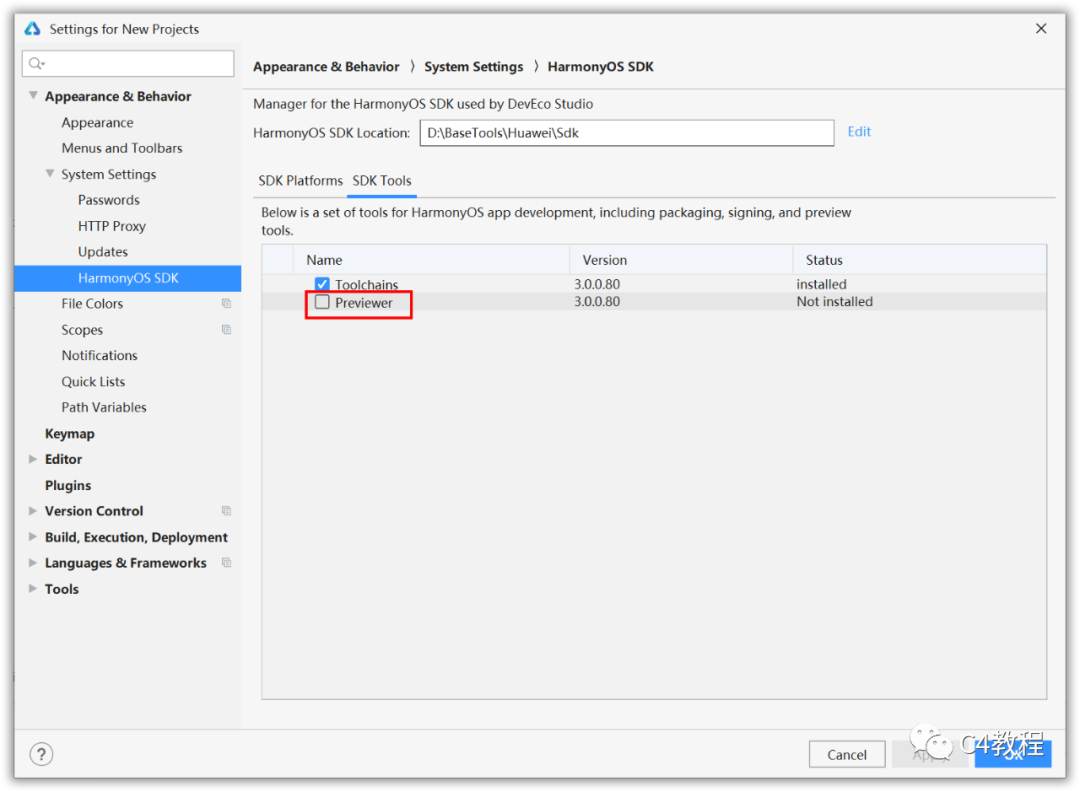
Task: Click the help question mark icon
Action: 41,754
